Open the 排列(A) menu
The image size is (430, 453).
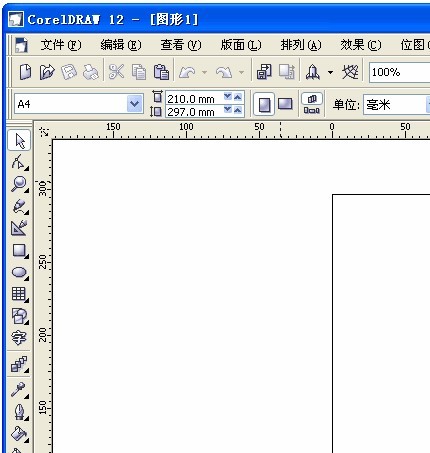[x=301, y=45]
